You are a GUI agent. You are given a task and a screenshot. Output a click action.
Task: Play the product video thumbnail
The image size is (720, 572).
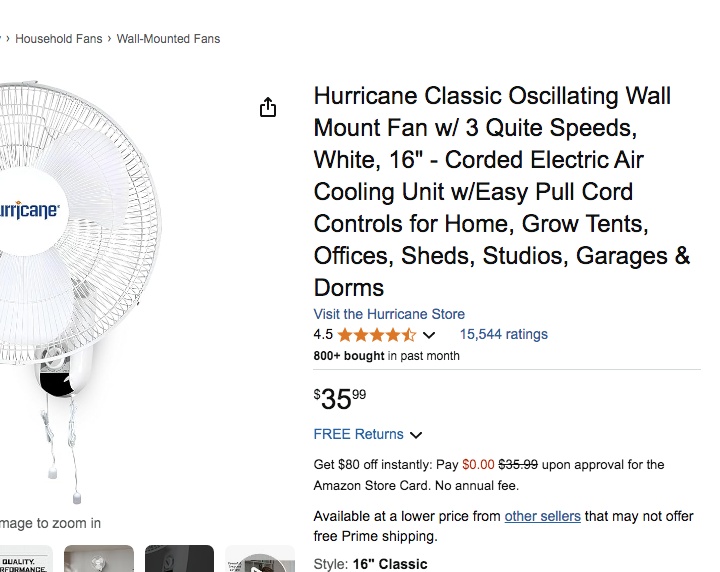point(260,560)
